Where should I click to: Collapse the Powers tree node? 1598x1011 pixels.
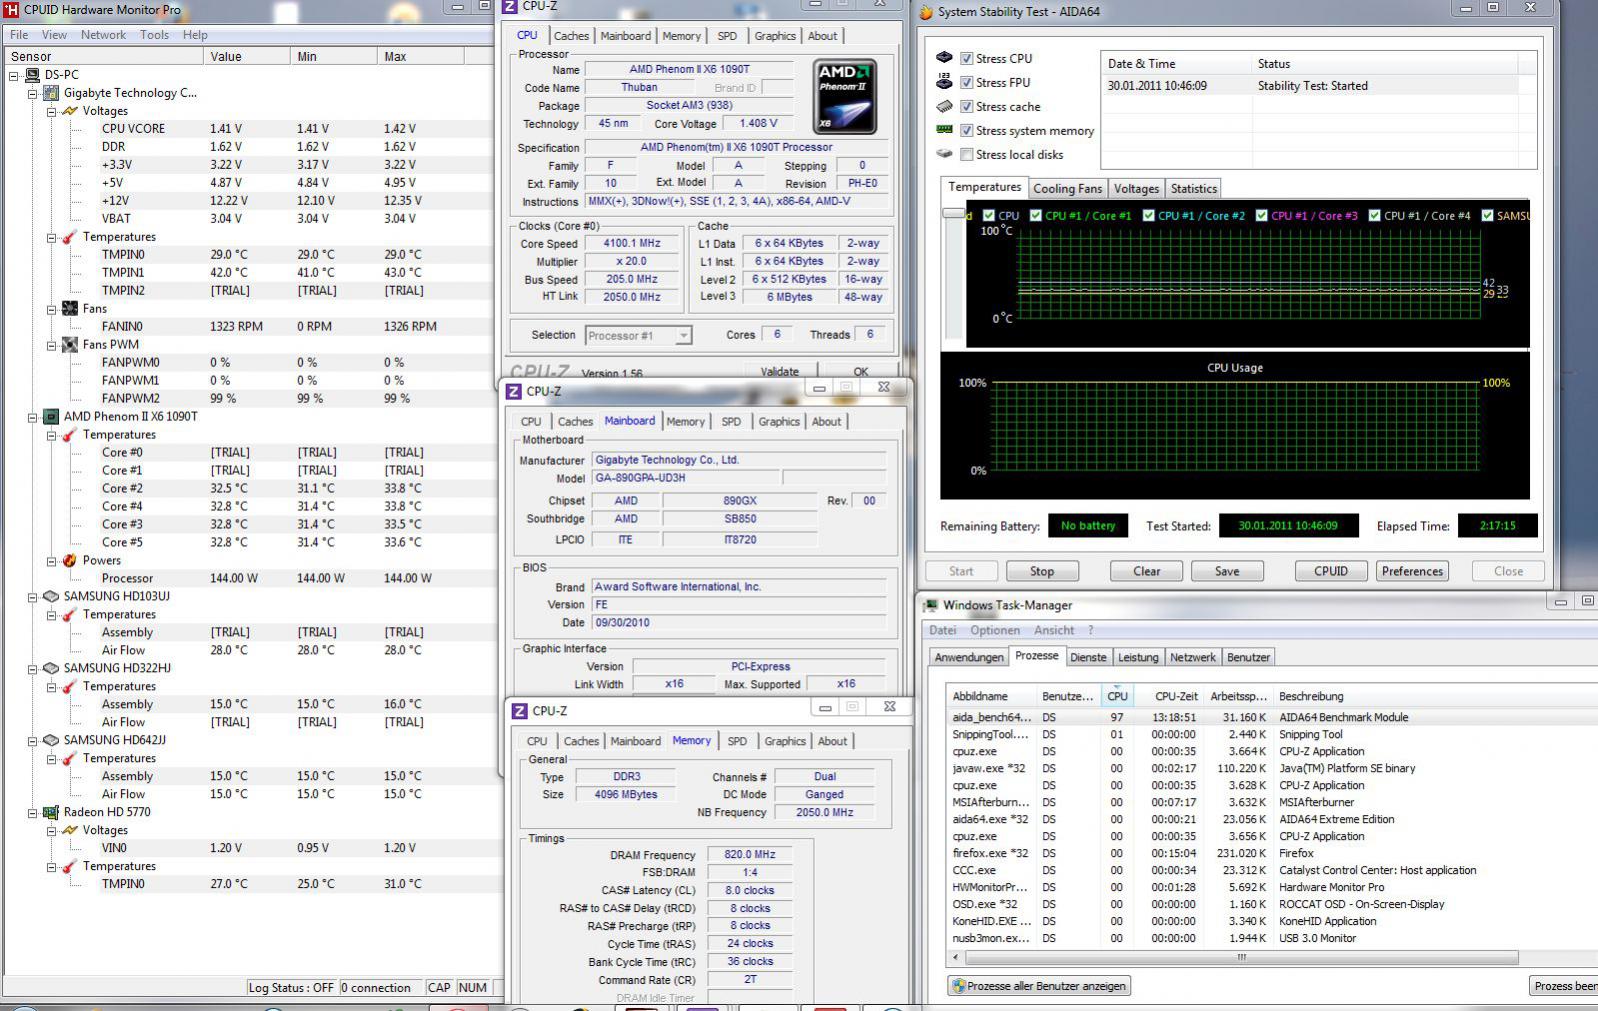52,561
